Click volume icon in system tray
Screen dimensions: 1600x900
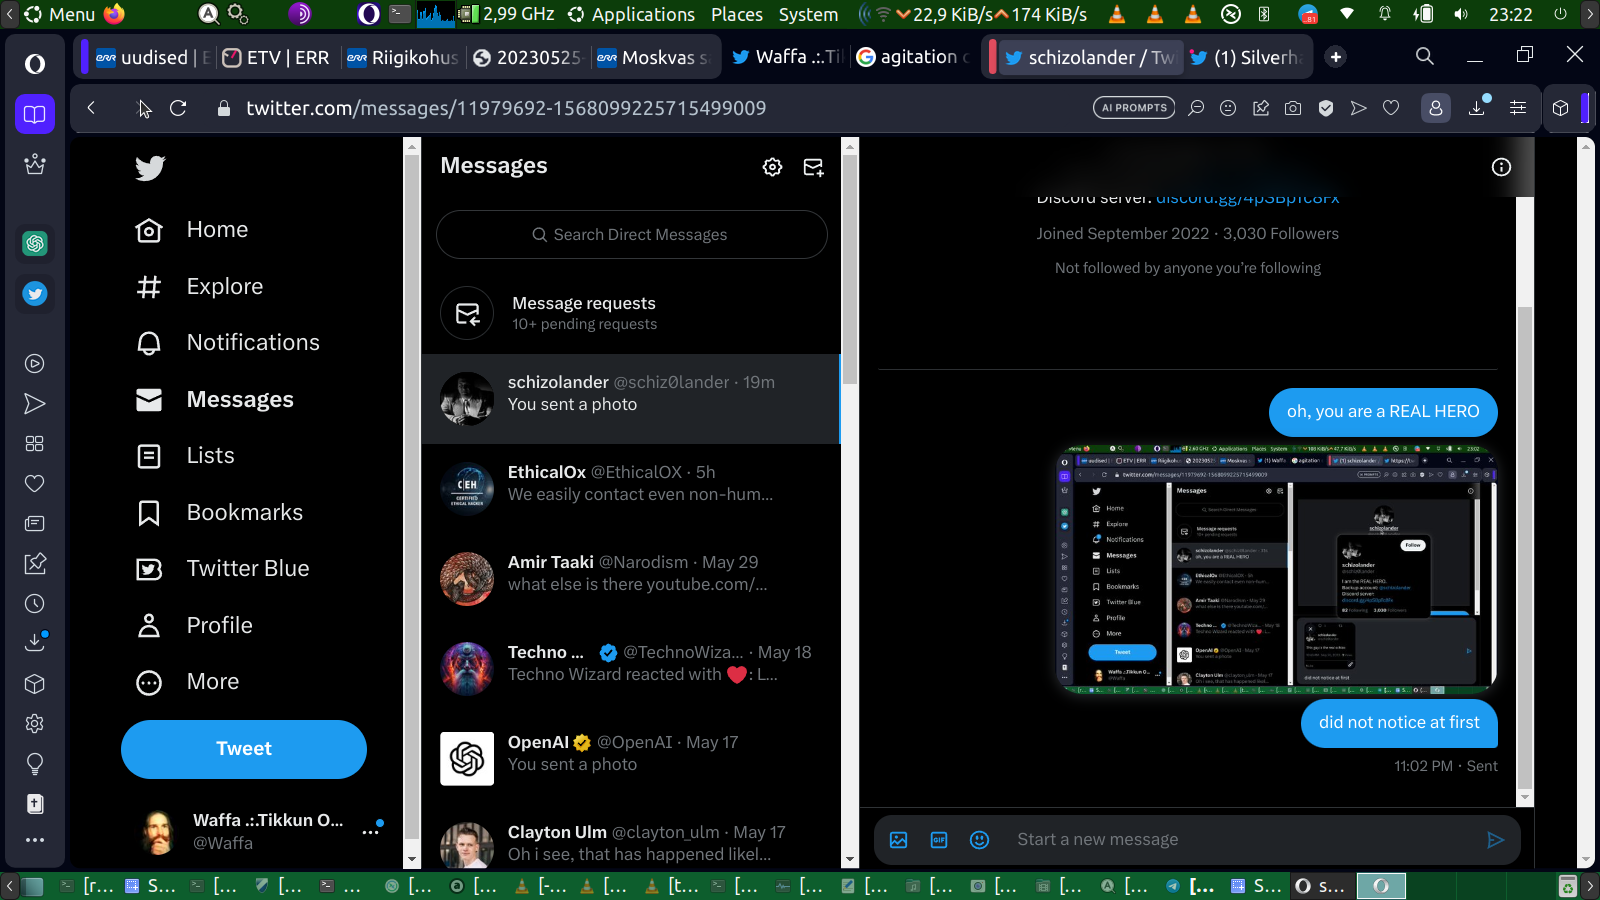1461,14
